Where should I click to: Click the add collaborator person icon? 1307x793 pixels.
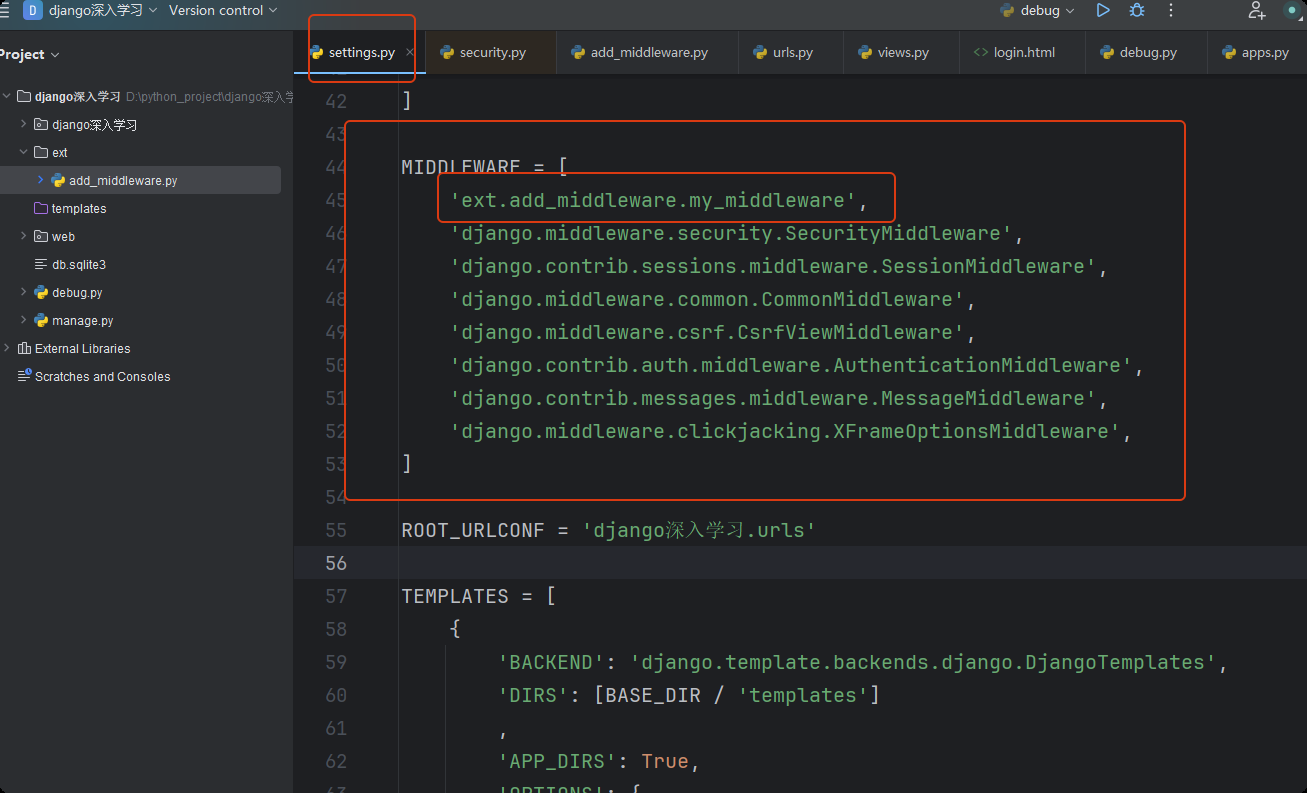tap(1257, 10)
